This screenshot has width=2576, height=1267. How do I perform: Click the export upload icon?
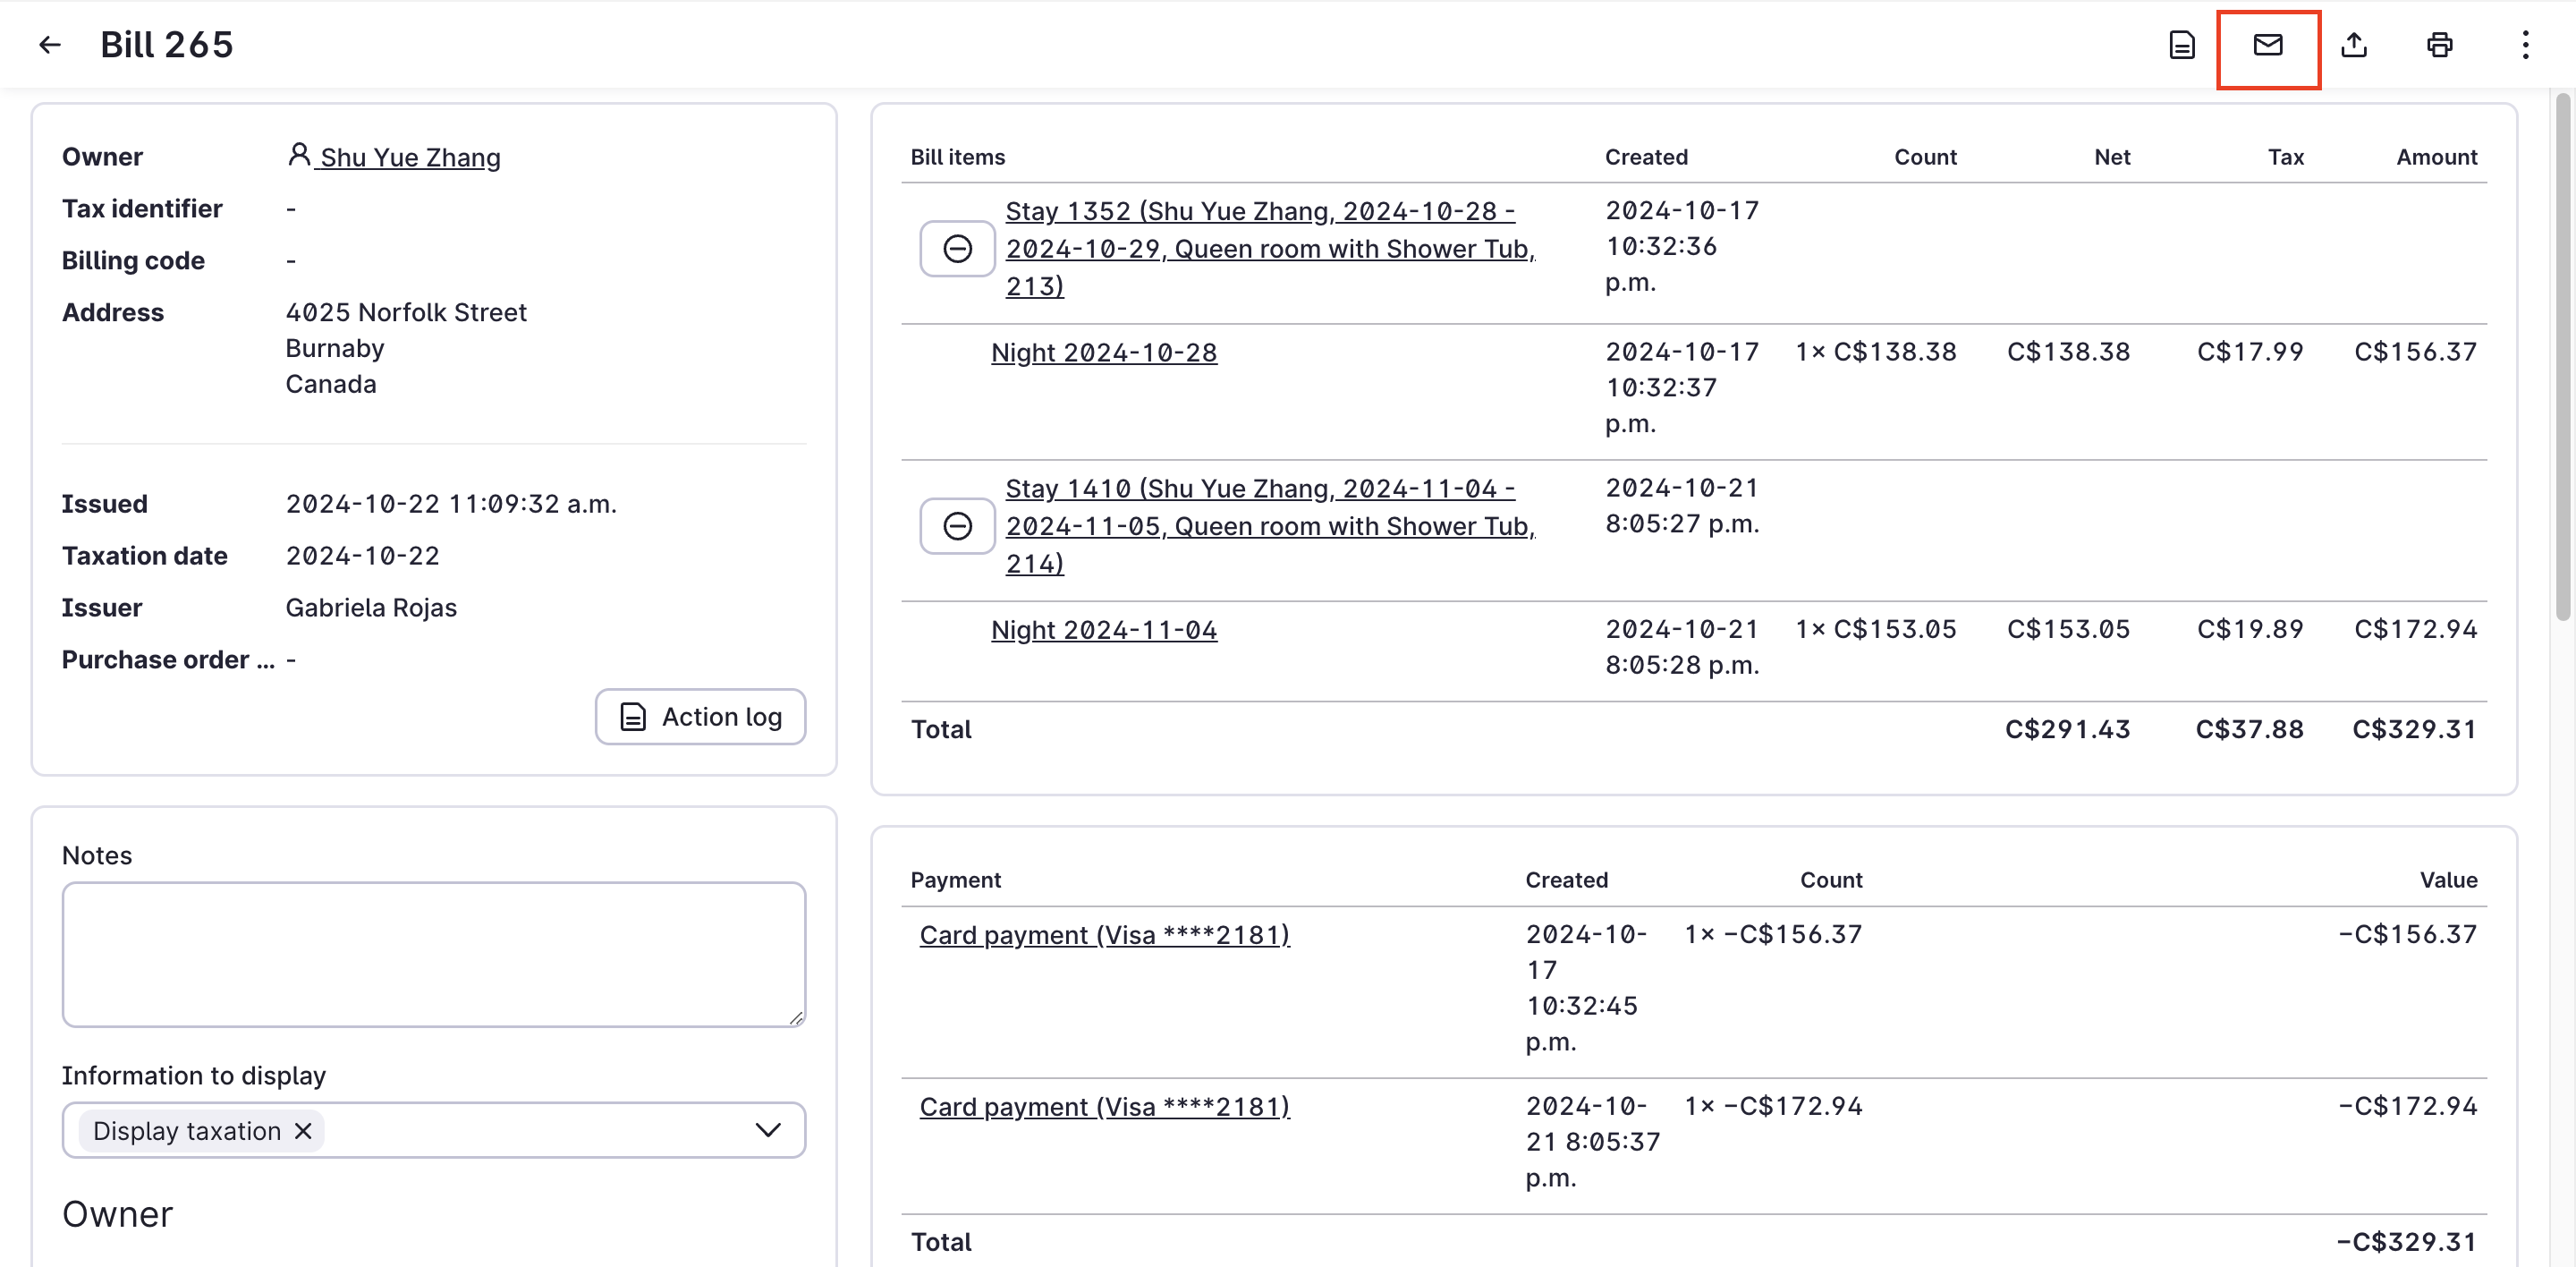tap(2353, 45)
